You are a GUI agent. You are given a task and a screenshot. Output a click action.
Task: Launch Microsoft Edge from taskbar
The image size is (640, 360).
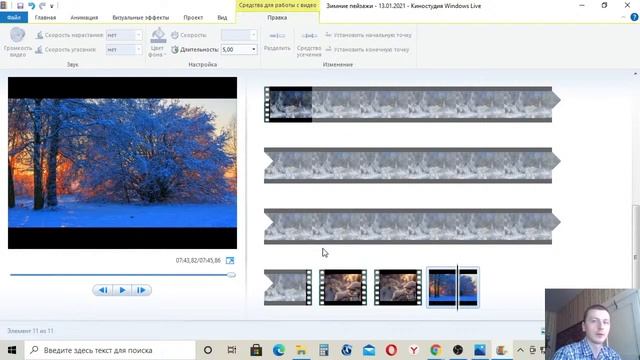[279, 350]
